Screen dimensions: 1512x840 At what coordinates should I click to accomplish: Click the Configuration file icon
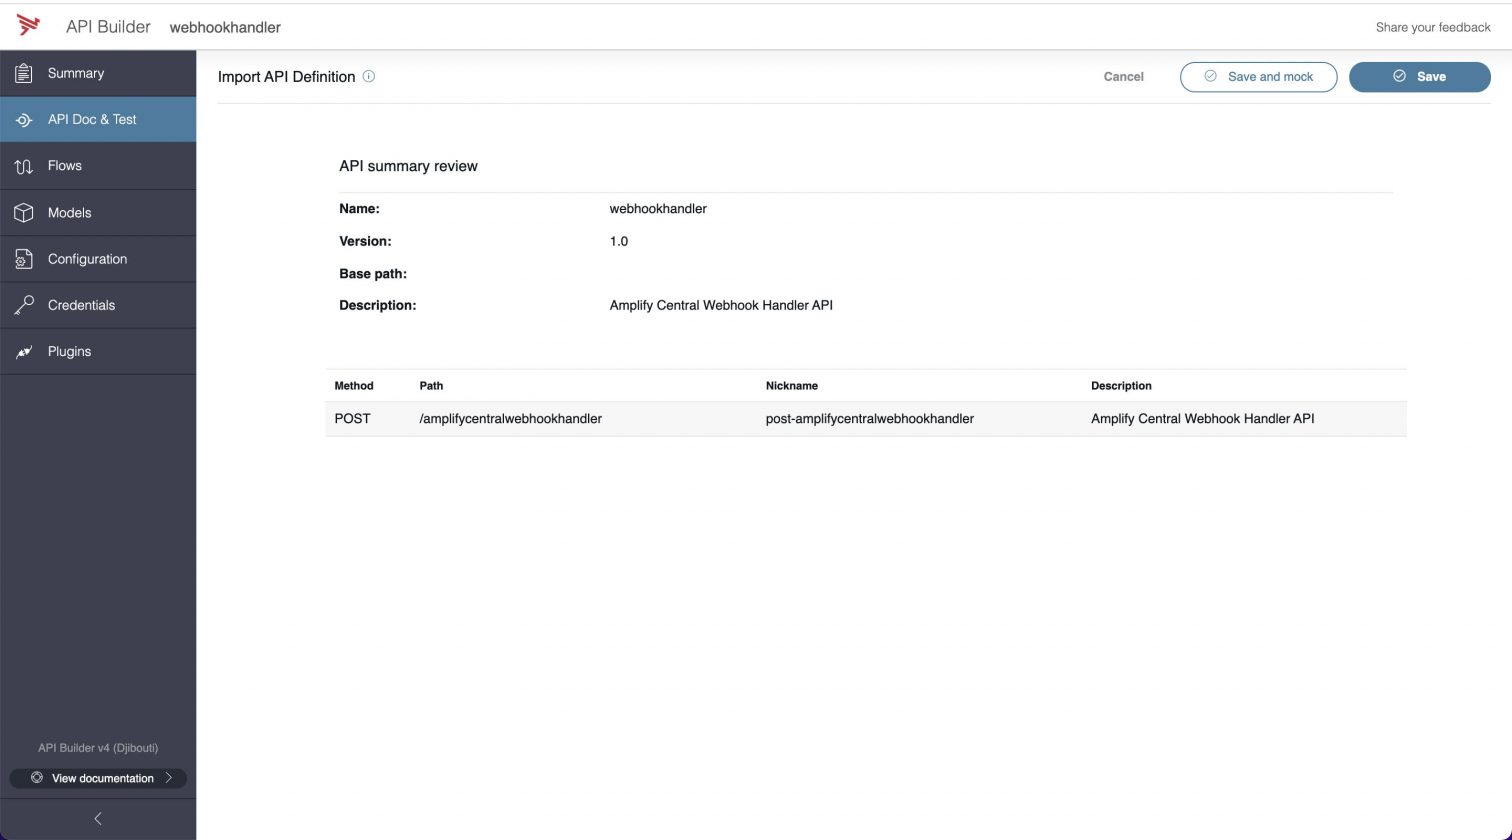(24, 259)
